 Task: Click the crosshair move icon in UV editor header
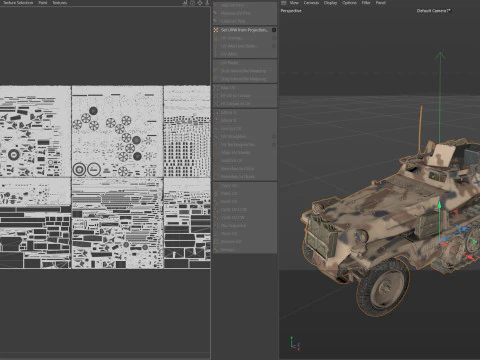pos(200,3)
